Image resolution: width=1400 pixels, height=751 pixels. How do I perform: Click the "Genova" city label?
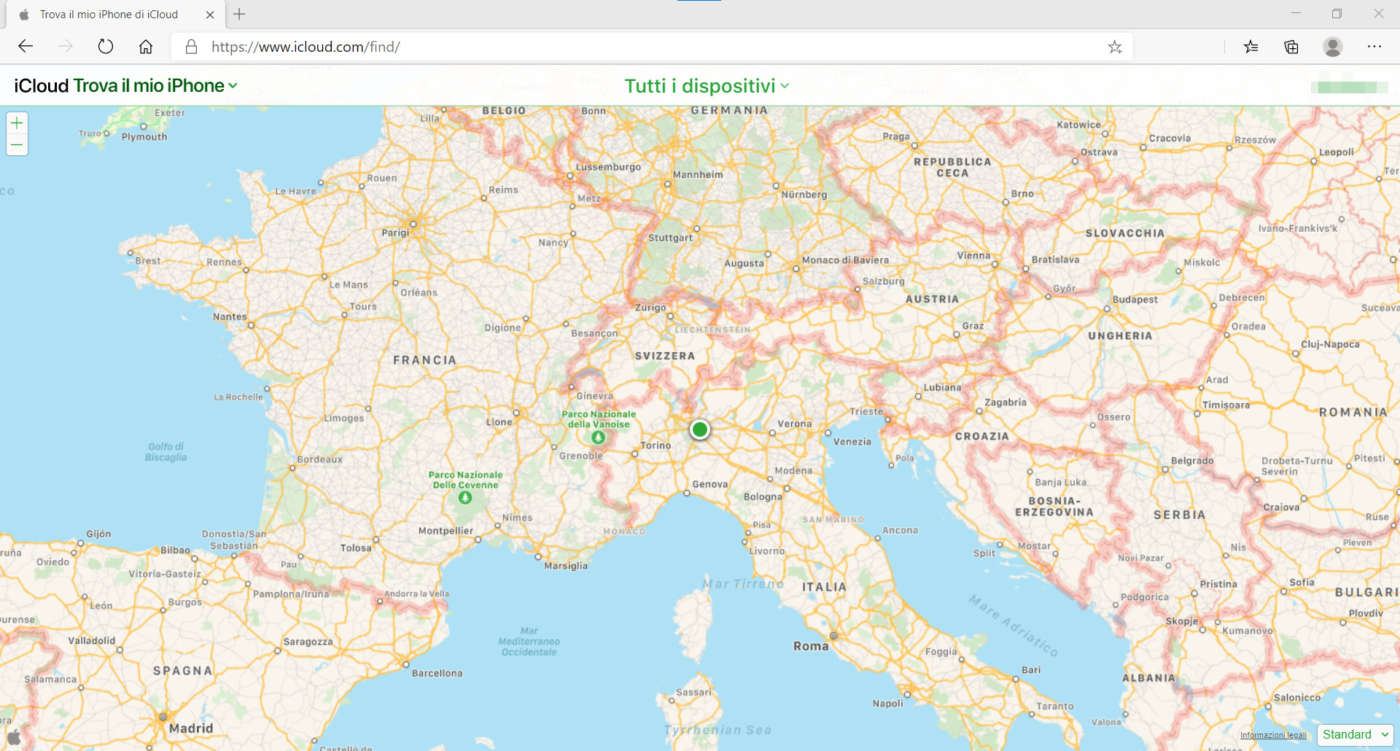pos(710,484)
